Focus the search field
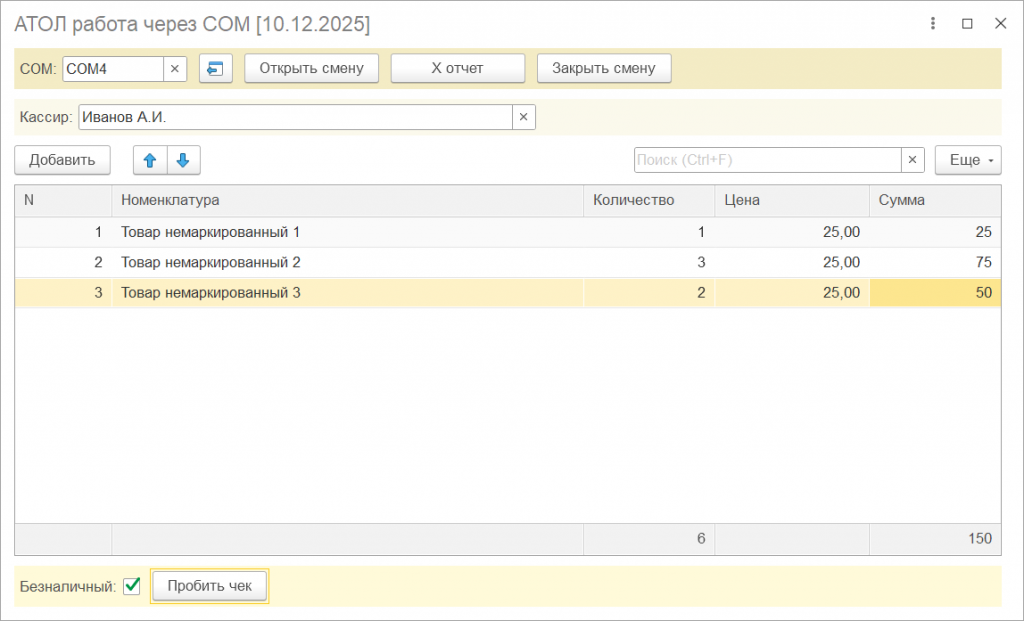 (767, 160)
